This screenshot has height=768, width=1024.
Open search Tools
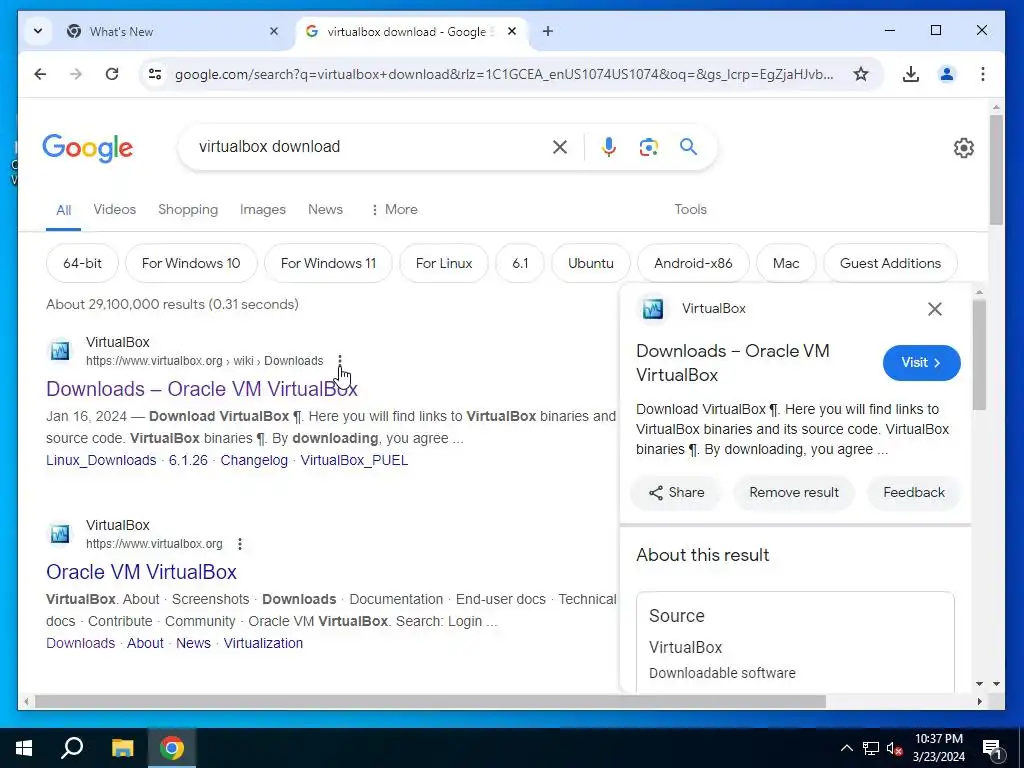click(x=690, y=210)
